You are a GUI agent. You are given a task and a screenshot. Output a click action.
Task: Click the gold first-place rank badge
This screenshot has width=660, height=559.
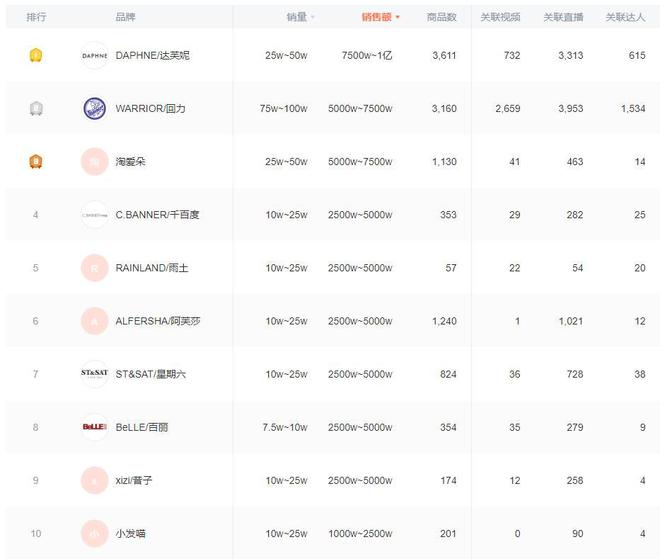point(36,55)
